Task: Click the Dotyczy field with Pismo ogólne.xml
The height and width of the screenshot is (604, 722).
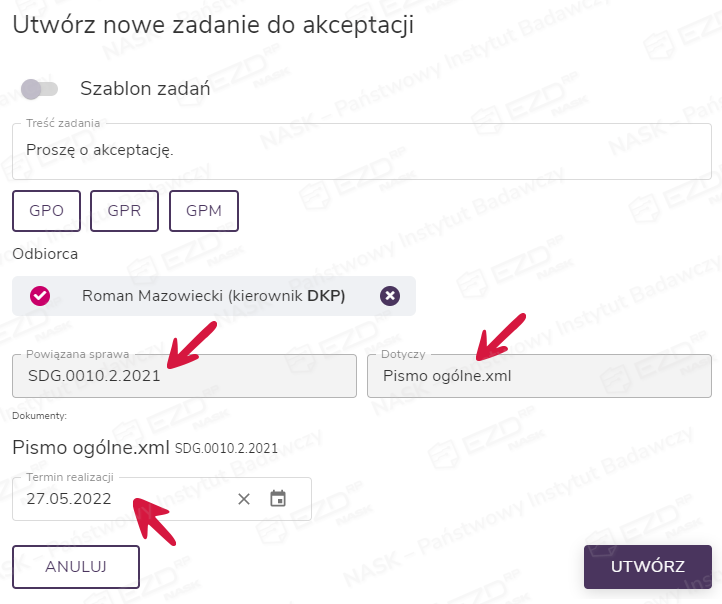Action: [x=539, y=376]
